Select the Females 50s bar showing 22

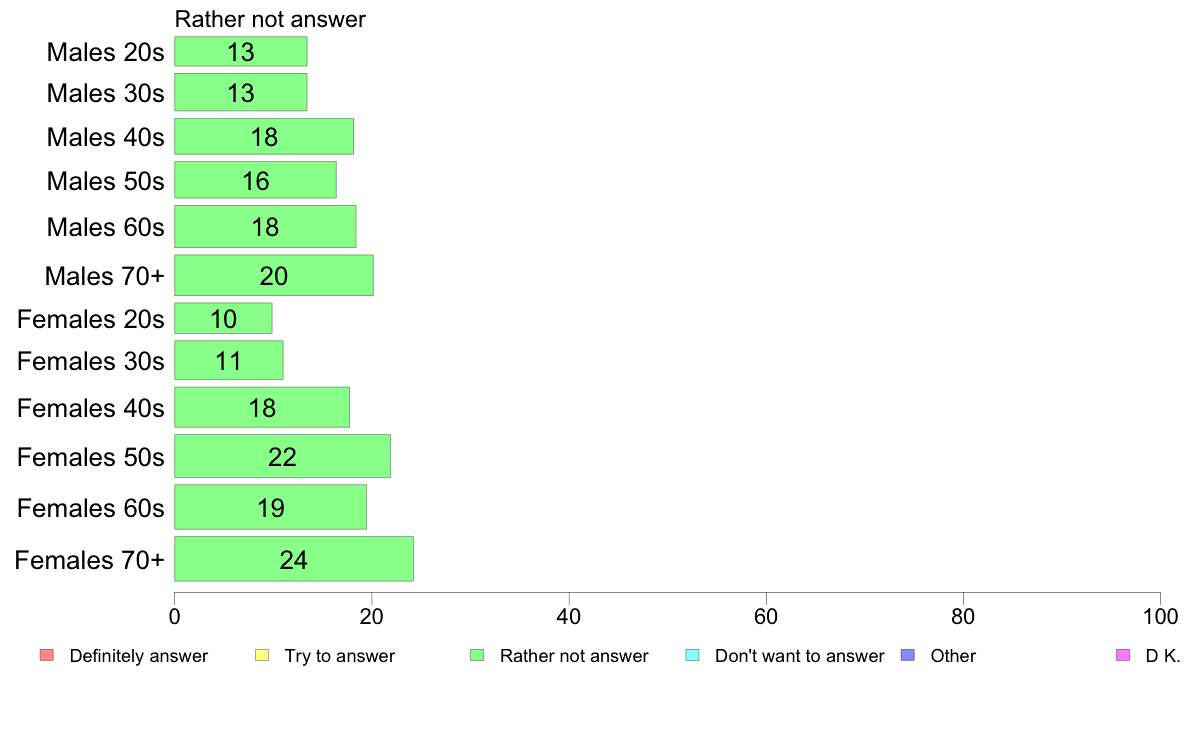[x=283, y=456]
